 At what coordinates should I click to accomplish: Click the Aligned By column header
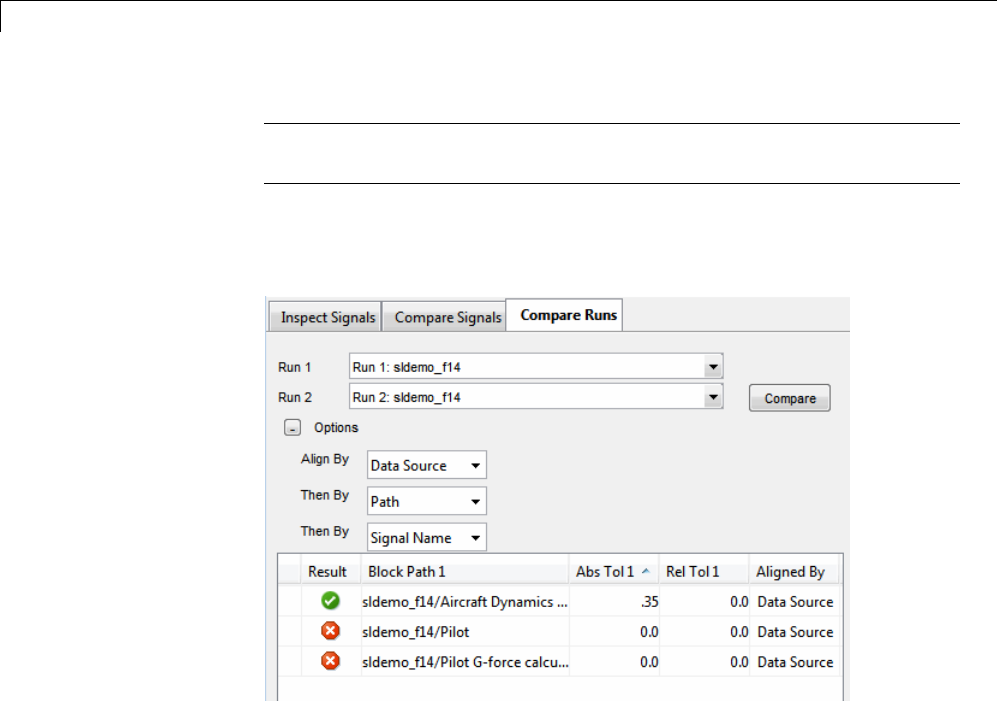(x=790, y=572)
